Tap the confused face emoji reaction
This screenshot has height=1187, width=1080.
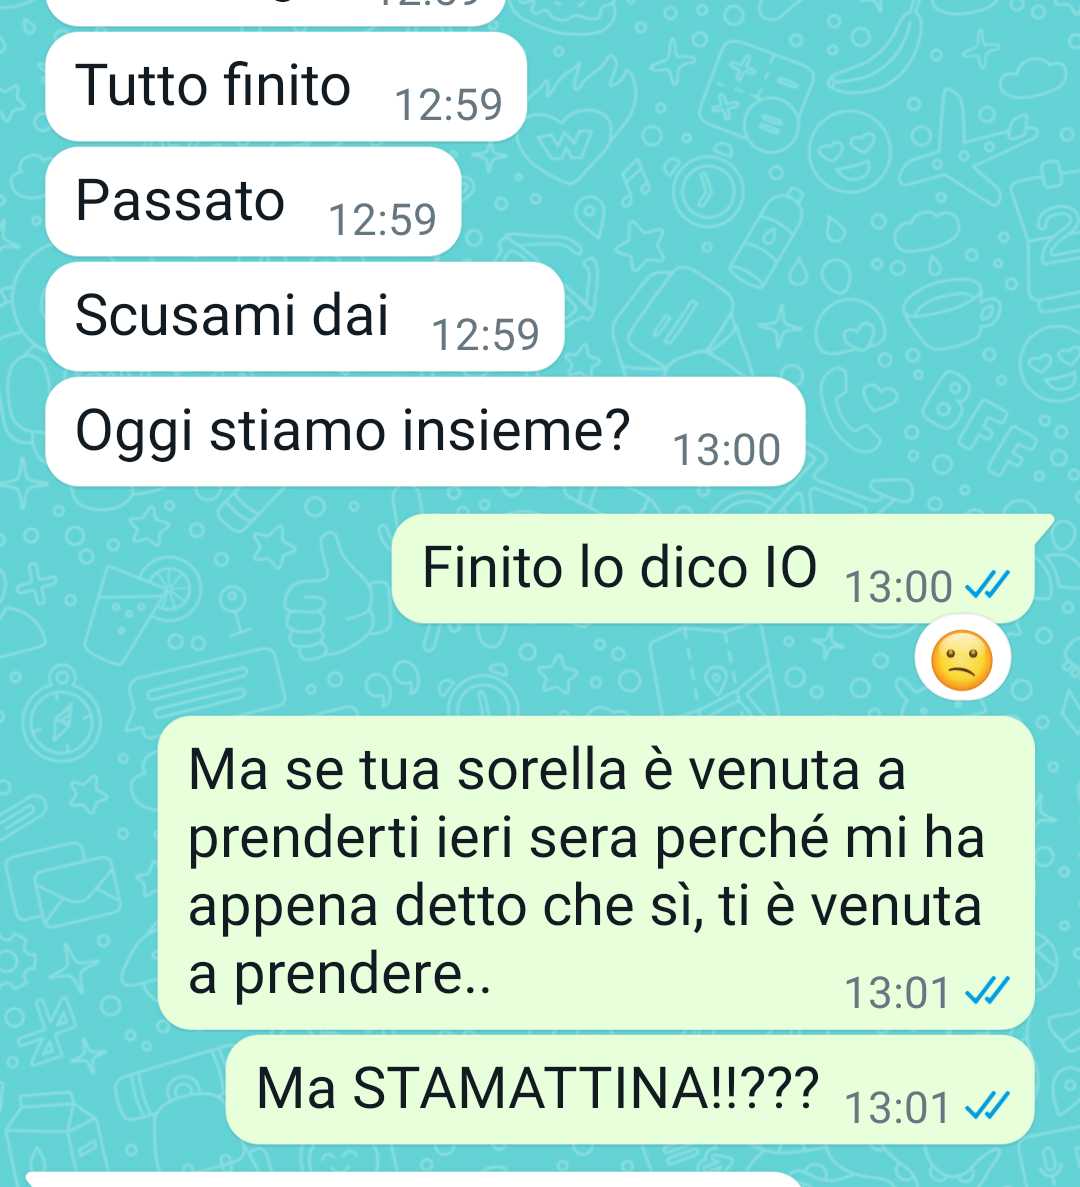(x=962, y=660)
